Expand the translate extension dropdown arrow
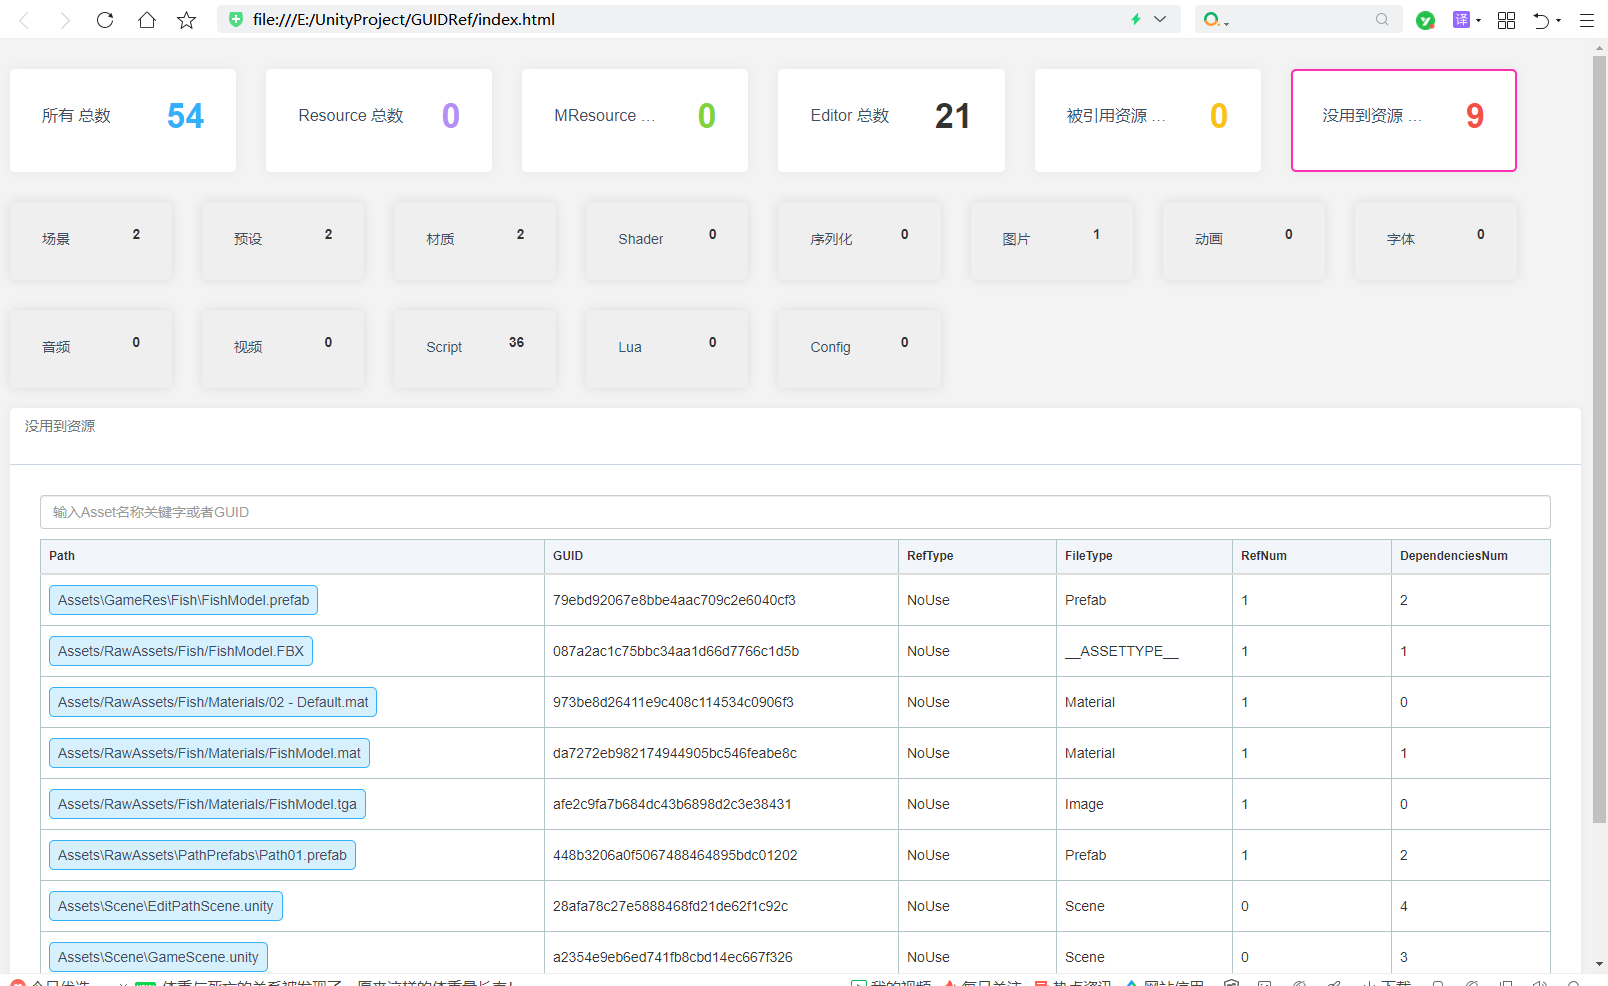This screenshot has height=986, width=1608. coord(1478,21)
